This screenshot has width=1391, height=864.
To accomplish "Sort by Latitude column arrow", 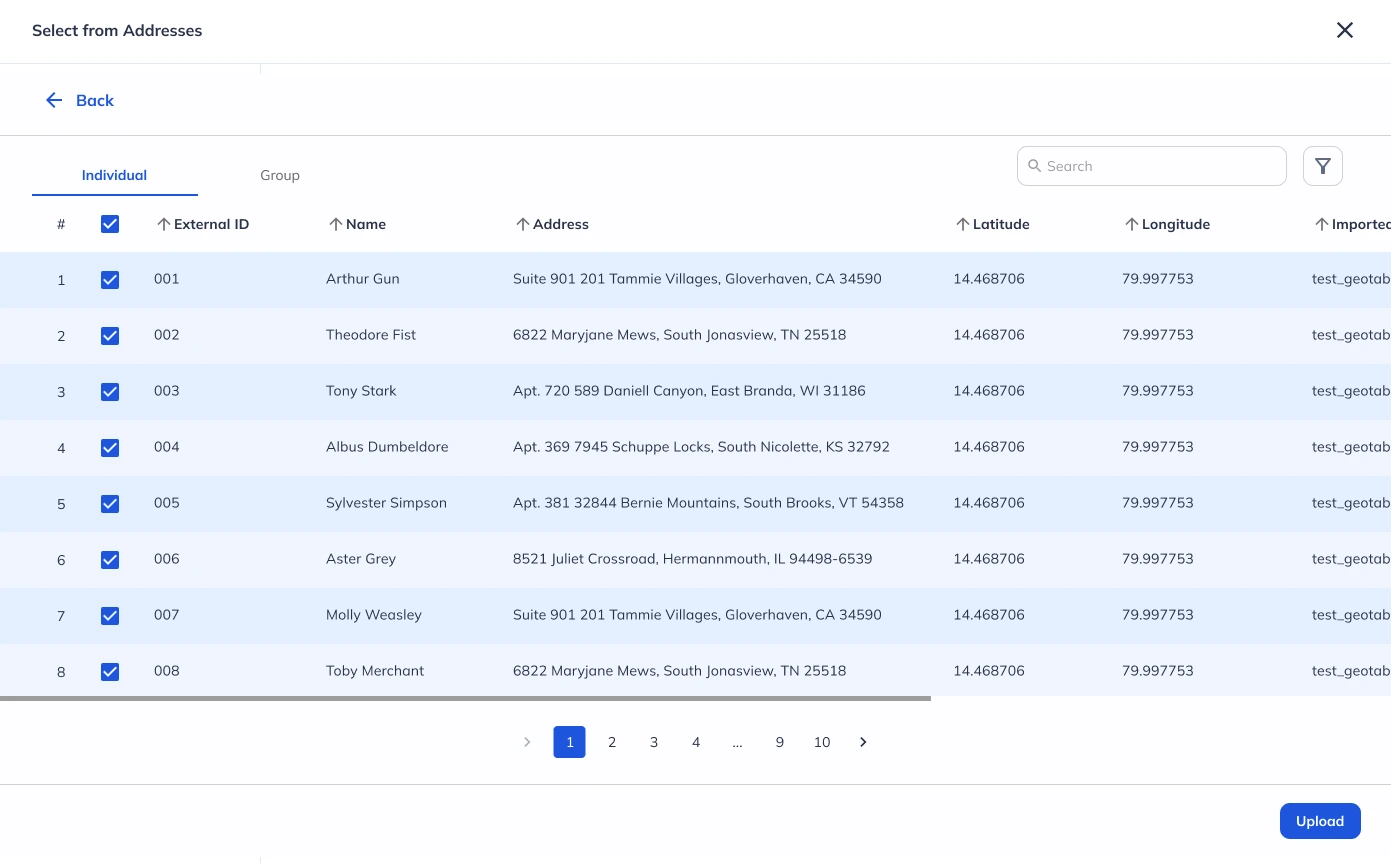I will click(962, 224).
